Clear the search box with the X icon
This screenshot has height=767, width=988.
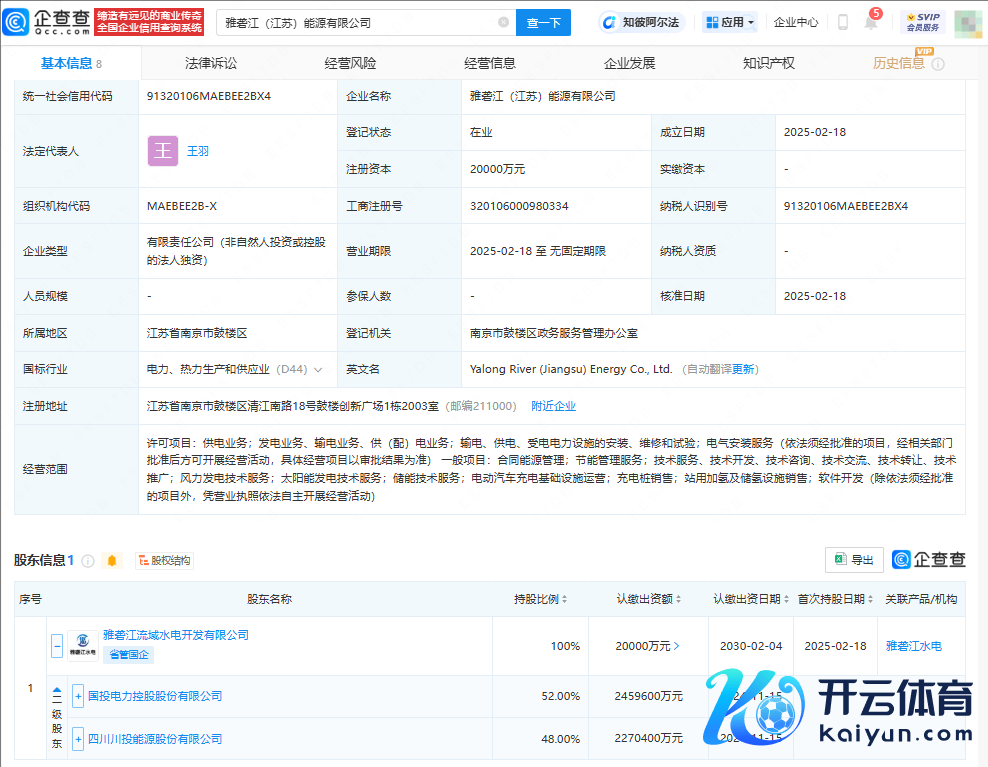pyautogui.click(x=503, y=22)
